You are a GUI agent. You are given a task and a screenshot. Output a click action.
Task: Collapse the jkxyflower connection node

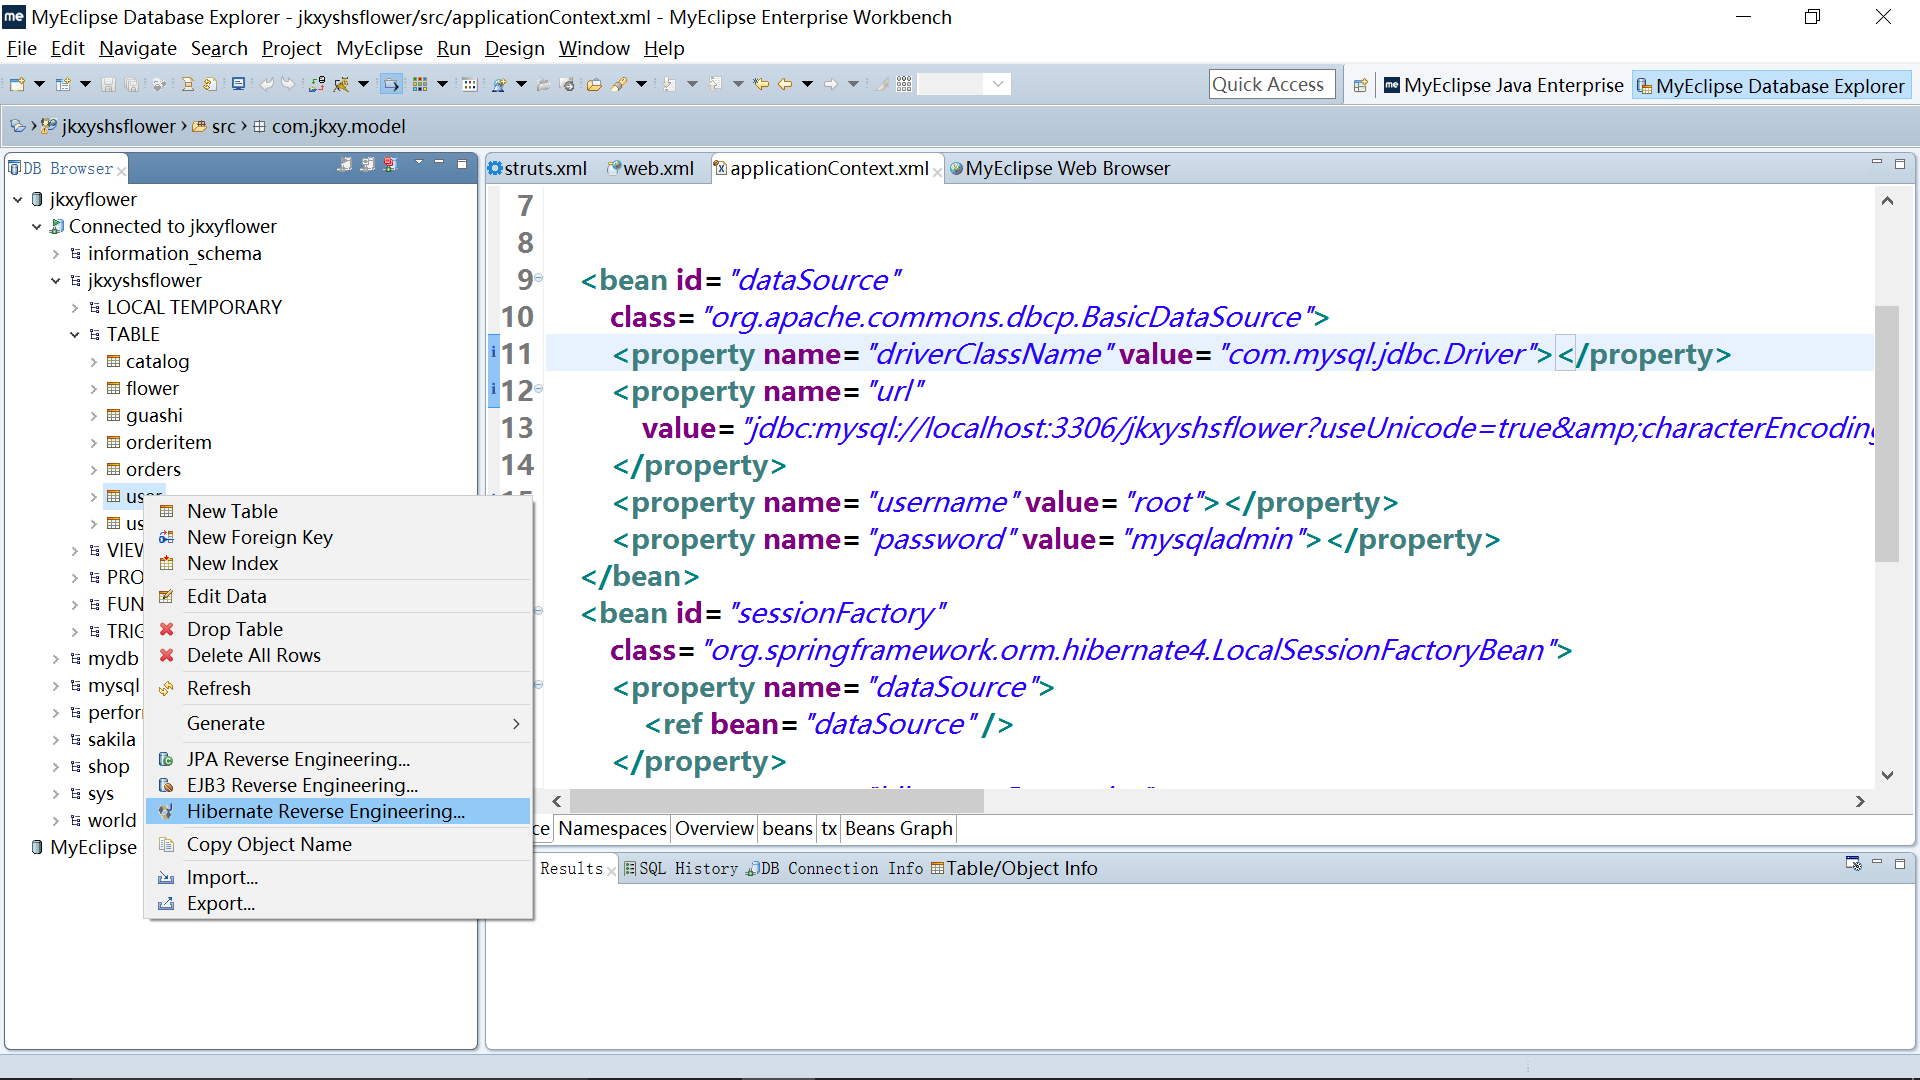18,200
